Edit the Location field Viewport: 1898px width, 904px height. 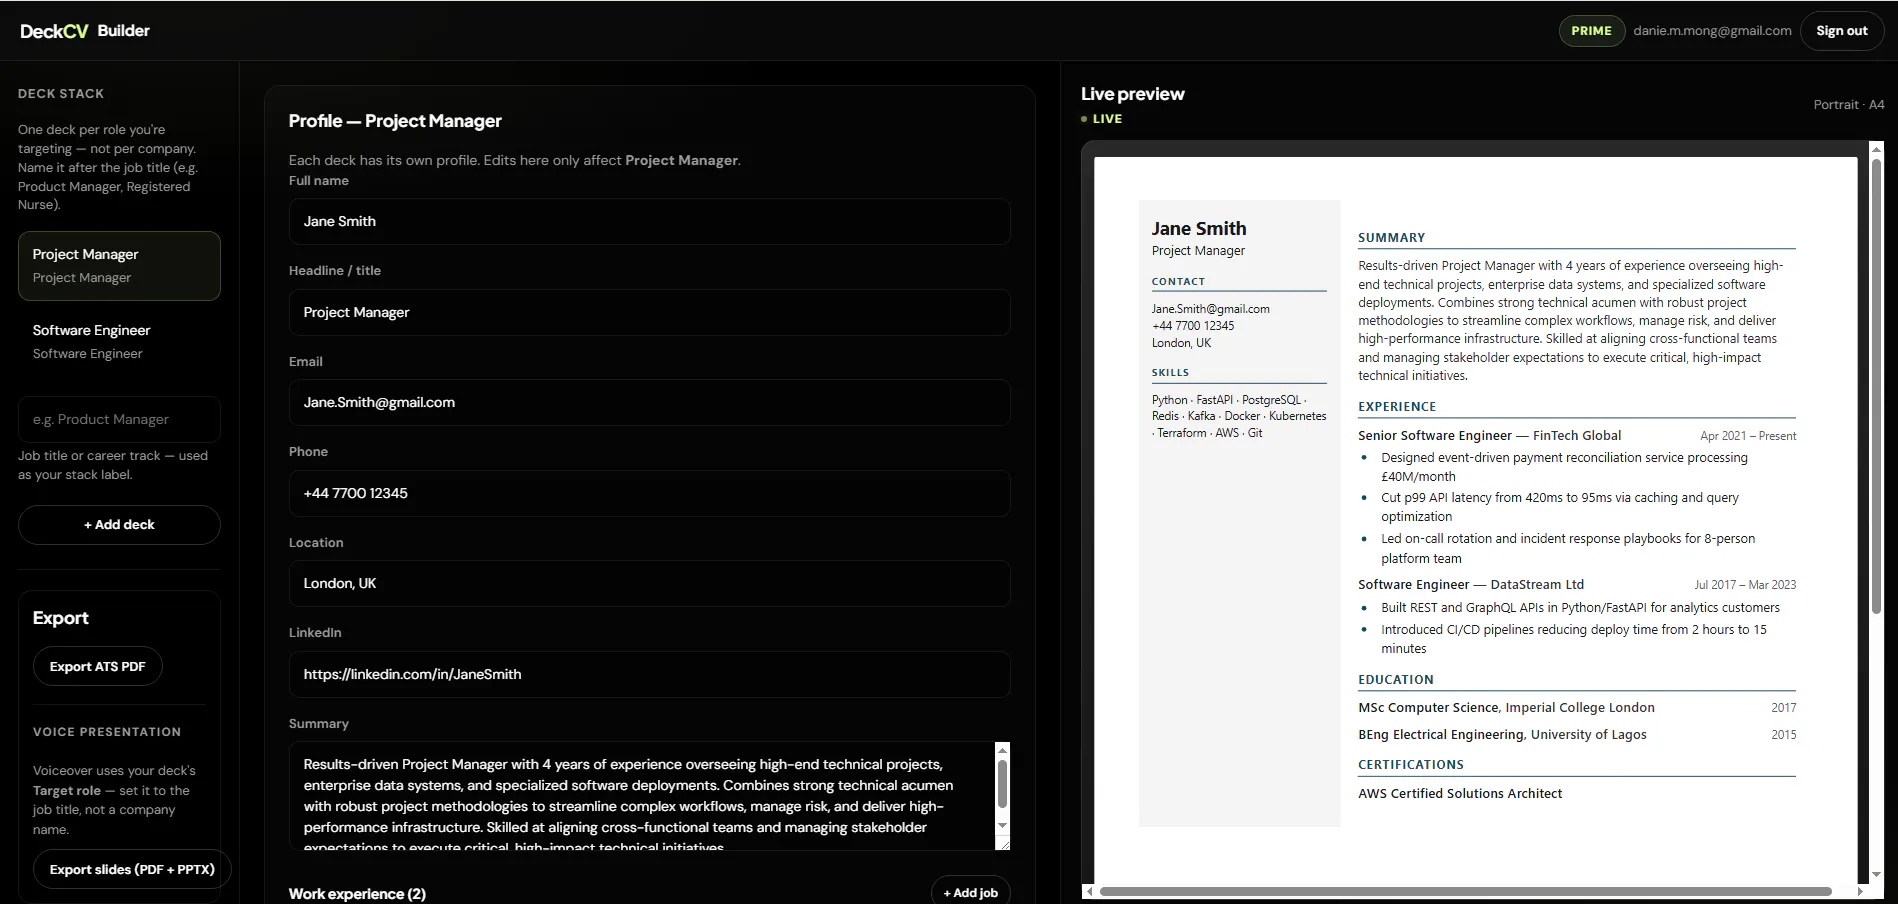pyautogui.click(x=649, y=584)
